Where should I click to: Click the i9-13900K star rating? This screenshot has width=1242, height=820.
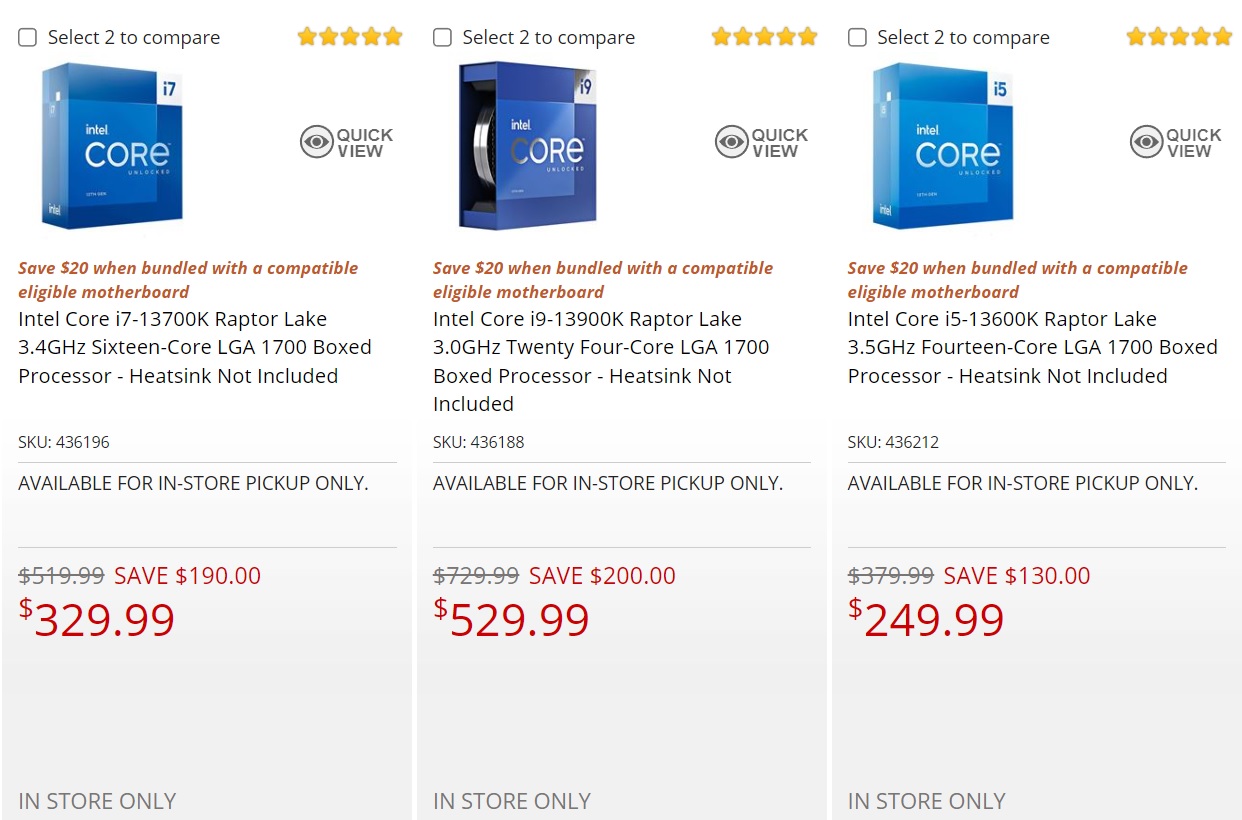tap(765, 37)
